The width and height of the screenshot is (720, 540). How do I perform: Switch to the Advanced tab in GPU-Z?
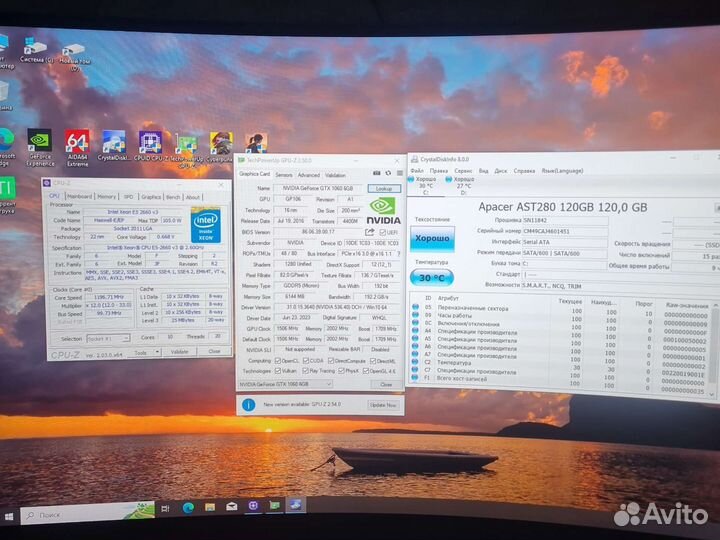[x=309, y=175]
